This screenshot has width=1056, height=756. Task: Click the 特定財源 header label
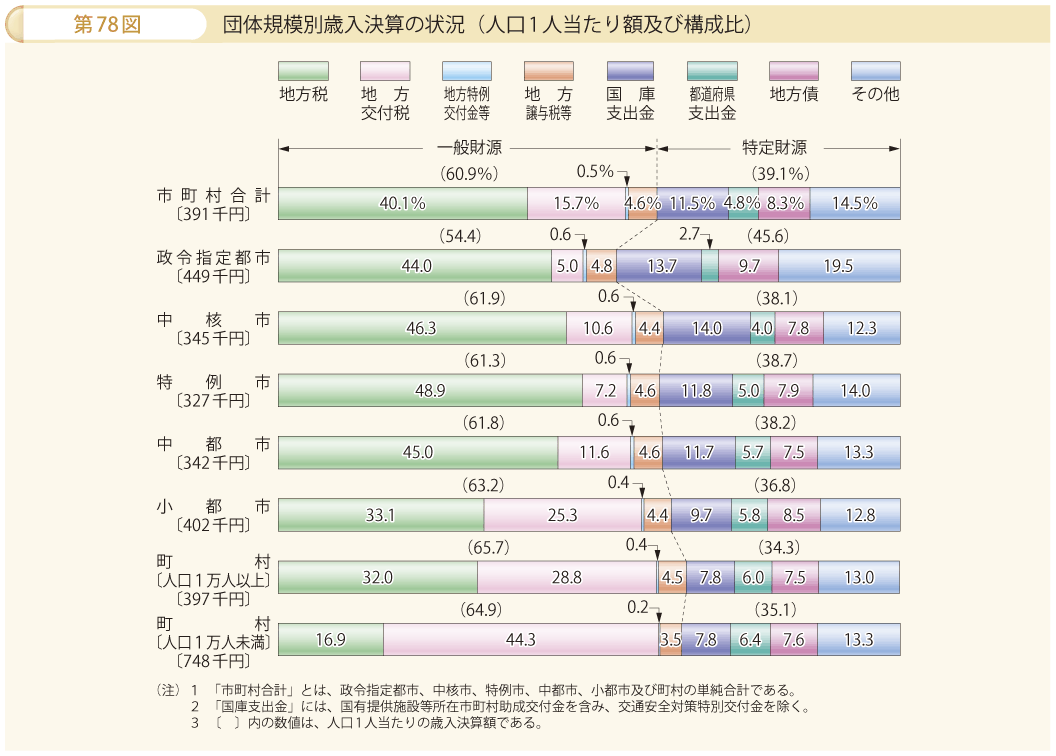coord(774,147)
